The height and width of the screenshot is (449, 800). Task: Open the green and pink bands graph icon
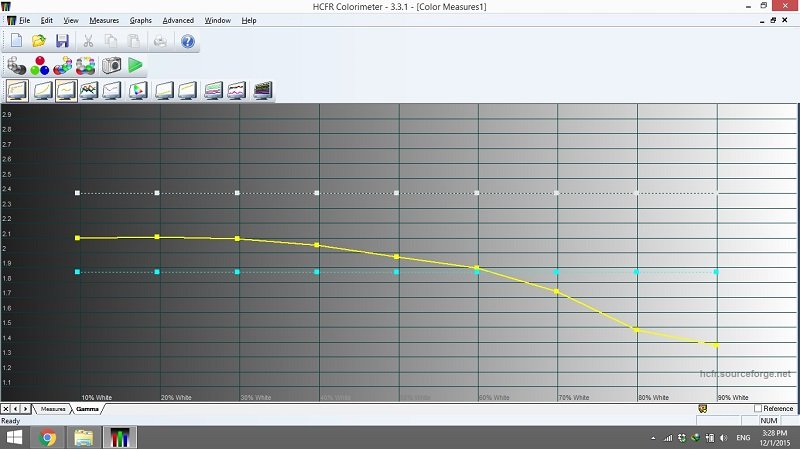coord(213,91)
